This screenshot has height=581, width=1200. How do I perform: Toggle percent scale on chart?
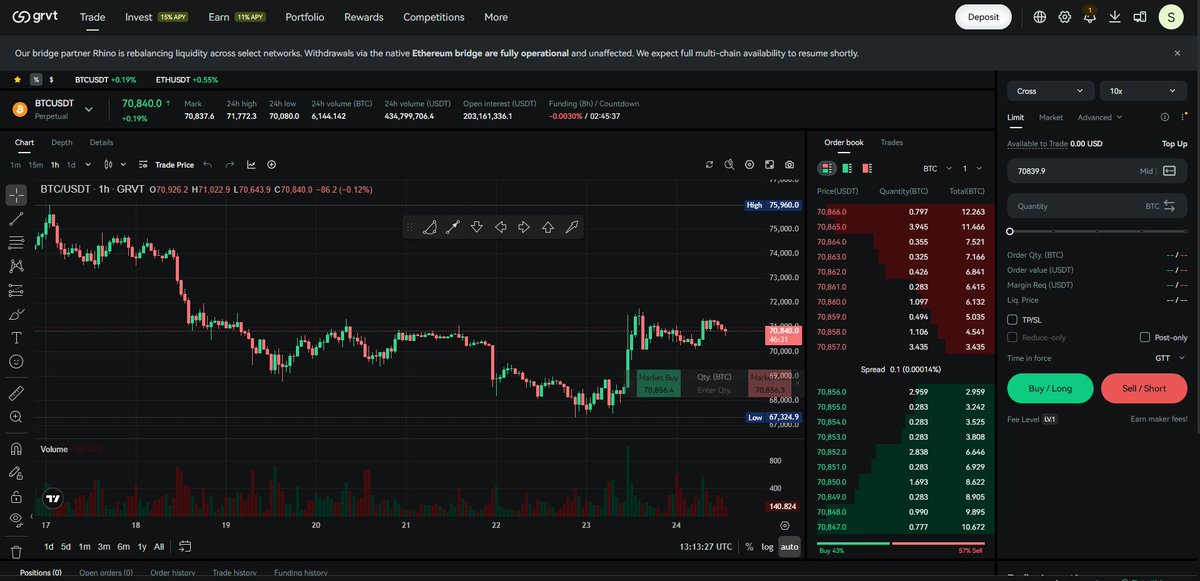[749, 546]
